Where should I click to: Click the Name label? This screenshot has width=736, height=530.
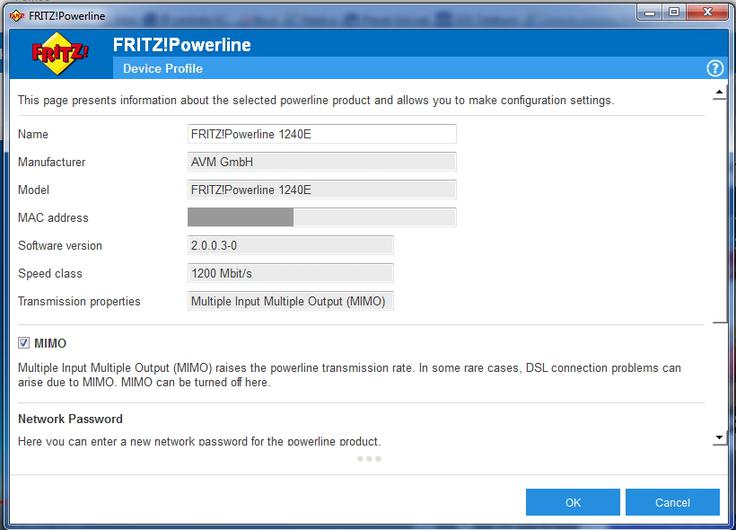33,134
